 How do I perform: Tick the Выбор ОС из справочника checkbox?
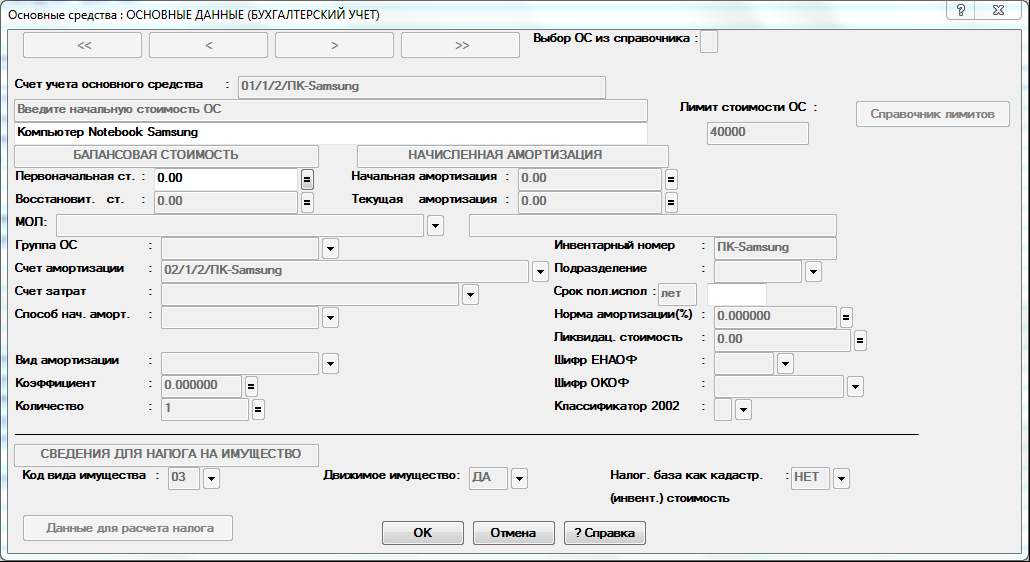[709, 41]
